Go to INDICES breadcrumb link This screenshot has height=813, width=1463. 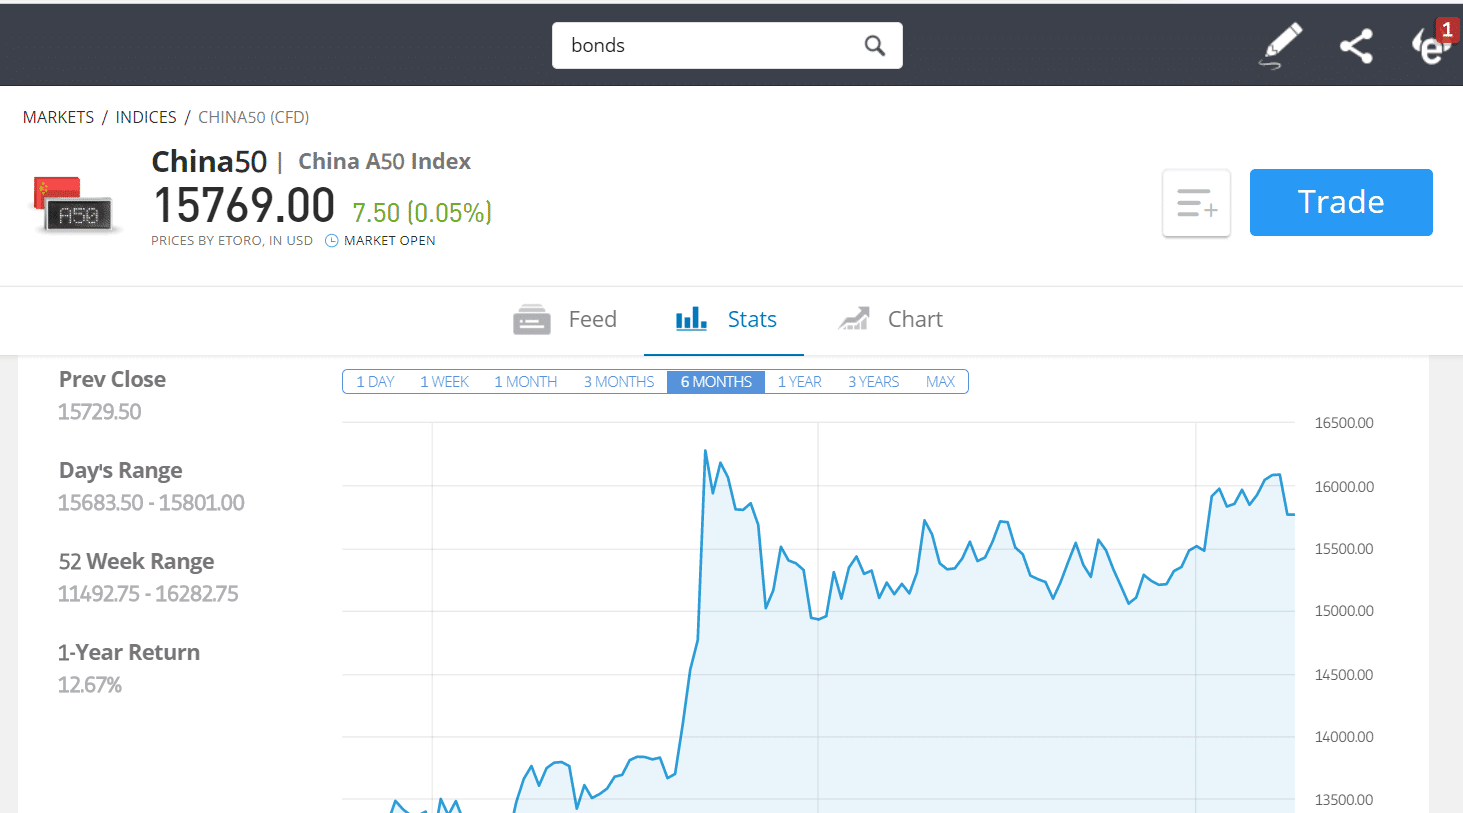click(146, 117)
